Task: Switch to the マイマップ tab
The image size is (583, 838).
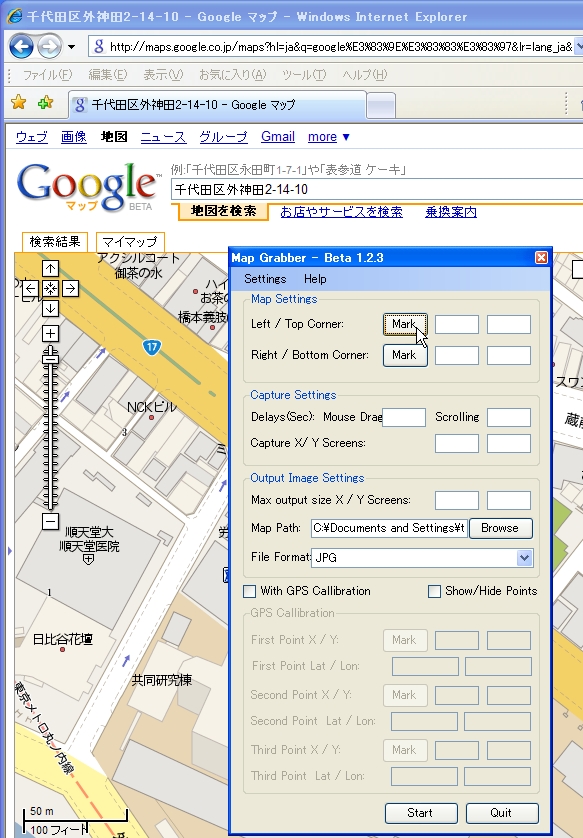Action: pyautogui.click(x=130, y=242)
